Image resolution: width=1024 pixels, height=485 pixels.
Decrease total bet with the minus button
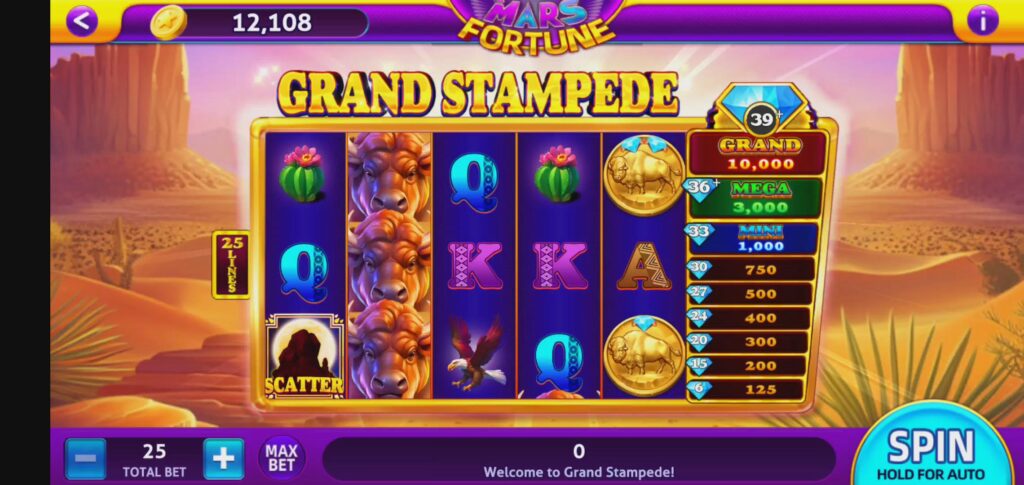(86, 459)
